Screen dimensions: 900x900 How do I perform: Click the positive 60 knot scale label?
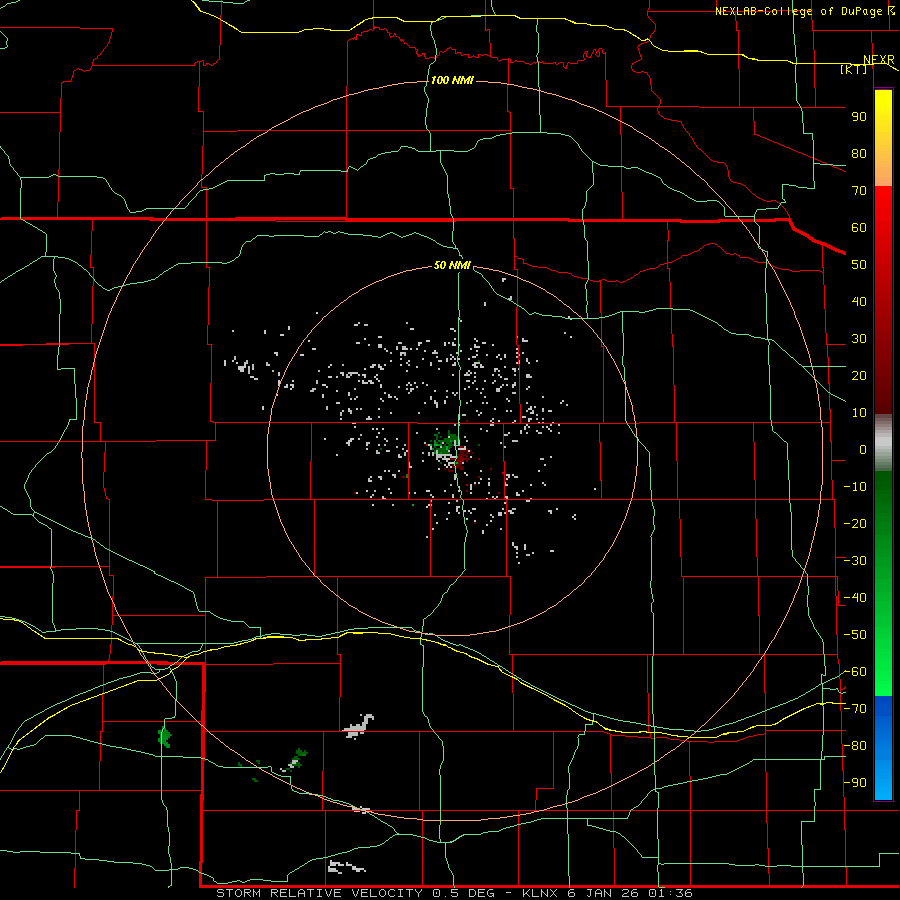point(859,228)
